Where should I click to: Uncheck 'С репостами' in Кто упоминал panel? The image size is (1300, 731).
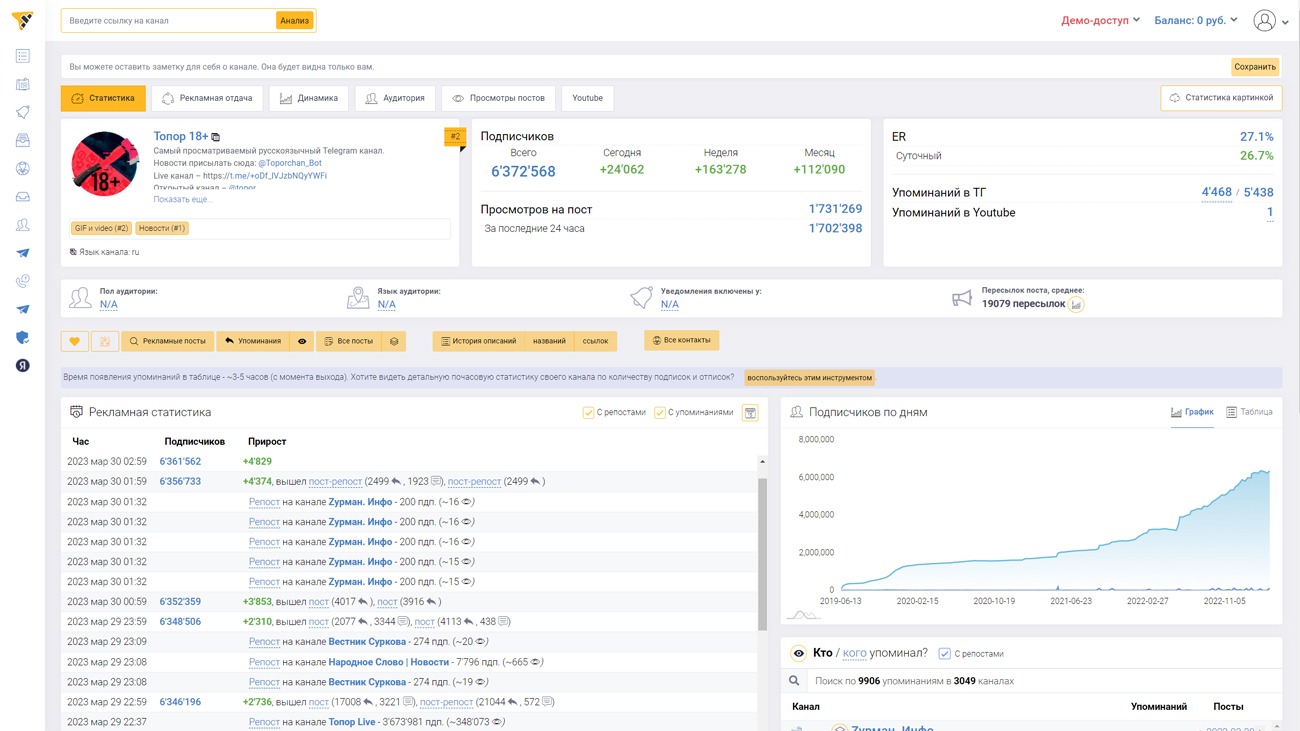[944, 654]
